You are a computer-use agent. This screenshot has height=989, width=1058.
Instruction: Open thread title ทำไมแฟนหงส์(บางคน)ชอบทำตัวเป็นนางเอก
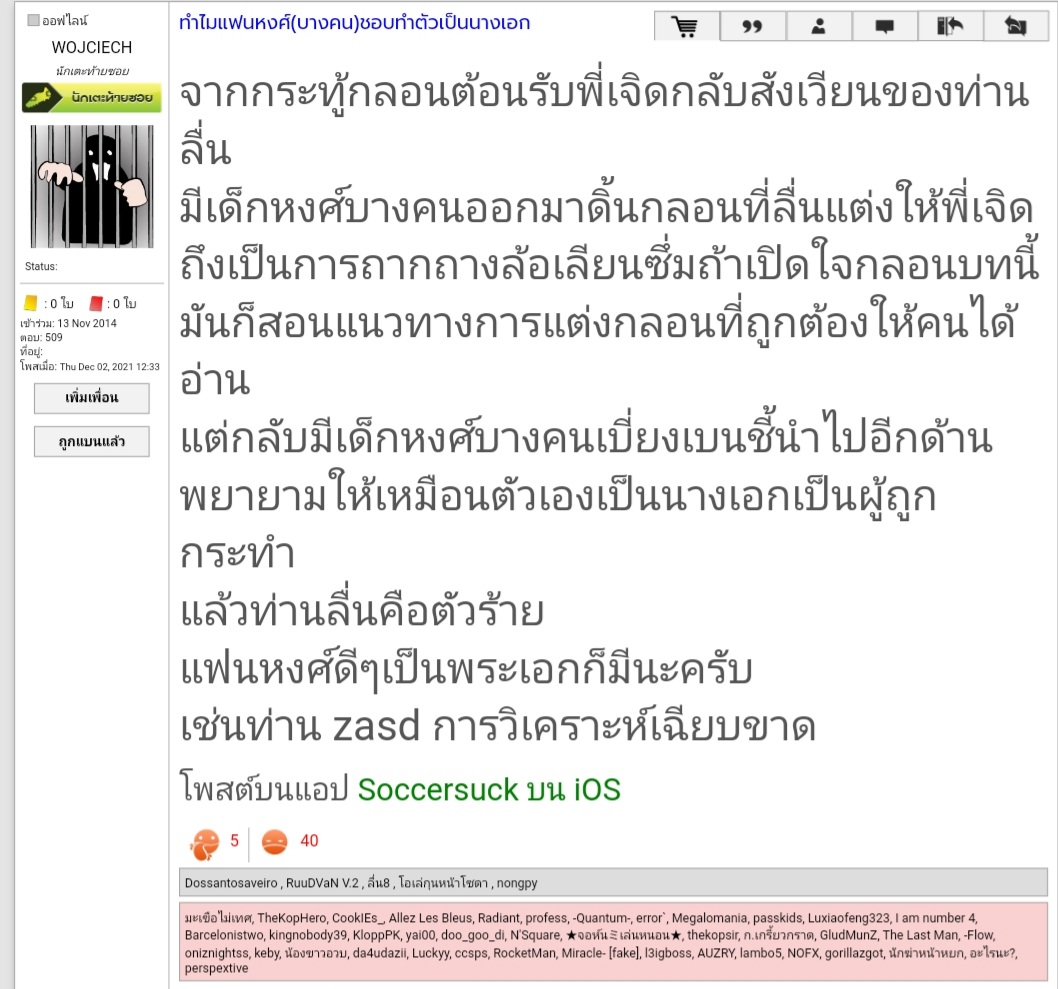354,23
